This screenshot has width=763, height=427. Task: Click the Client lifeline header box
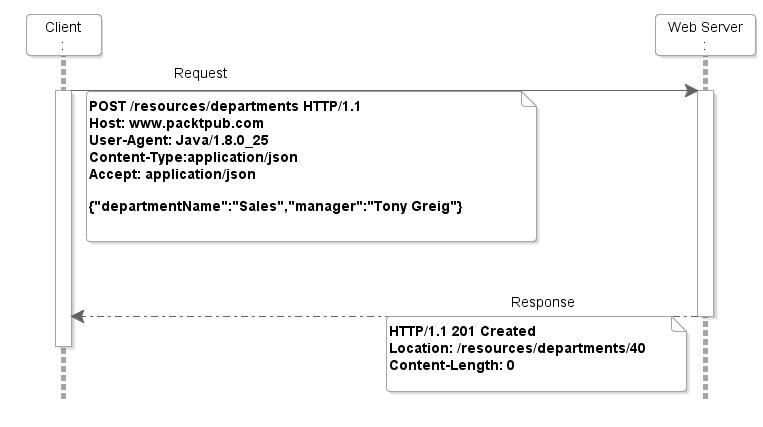[63, 36]
